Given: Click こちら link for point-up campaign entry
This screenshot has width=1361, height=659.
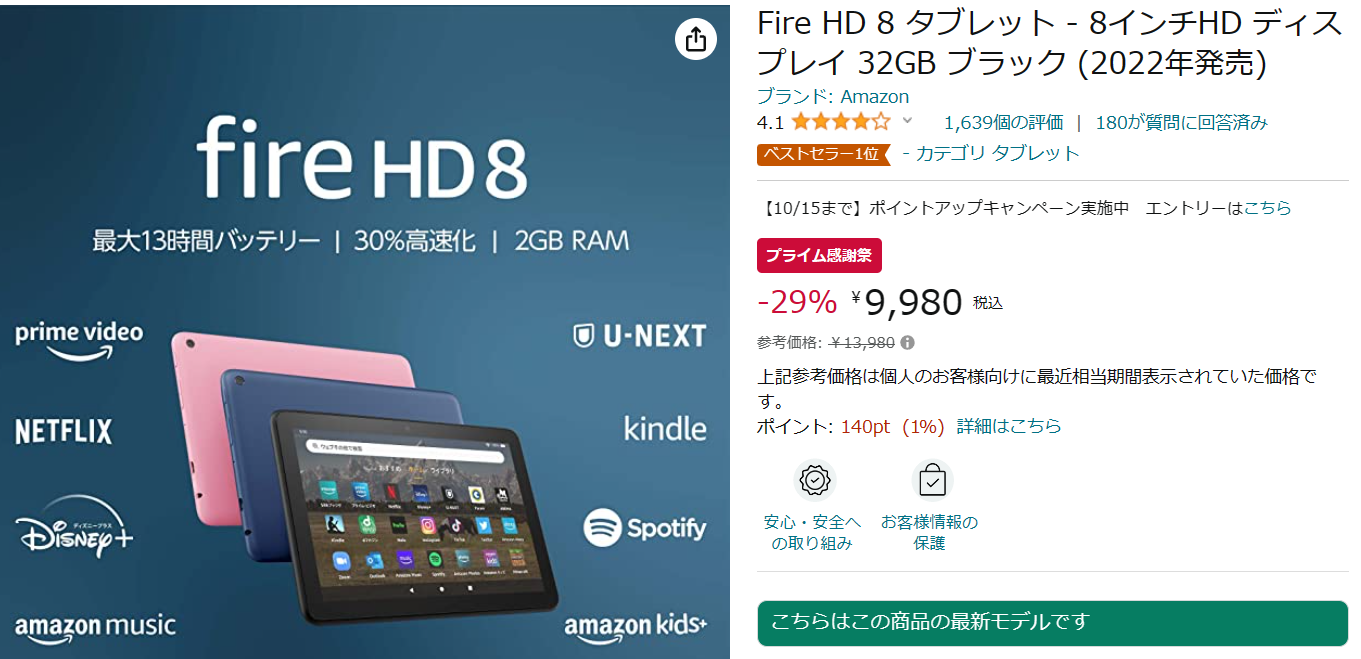Looking at the screenshot, I should [x=1268, y=208].
